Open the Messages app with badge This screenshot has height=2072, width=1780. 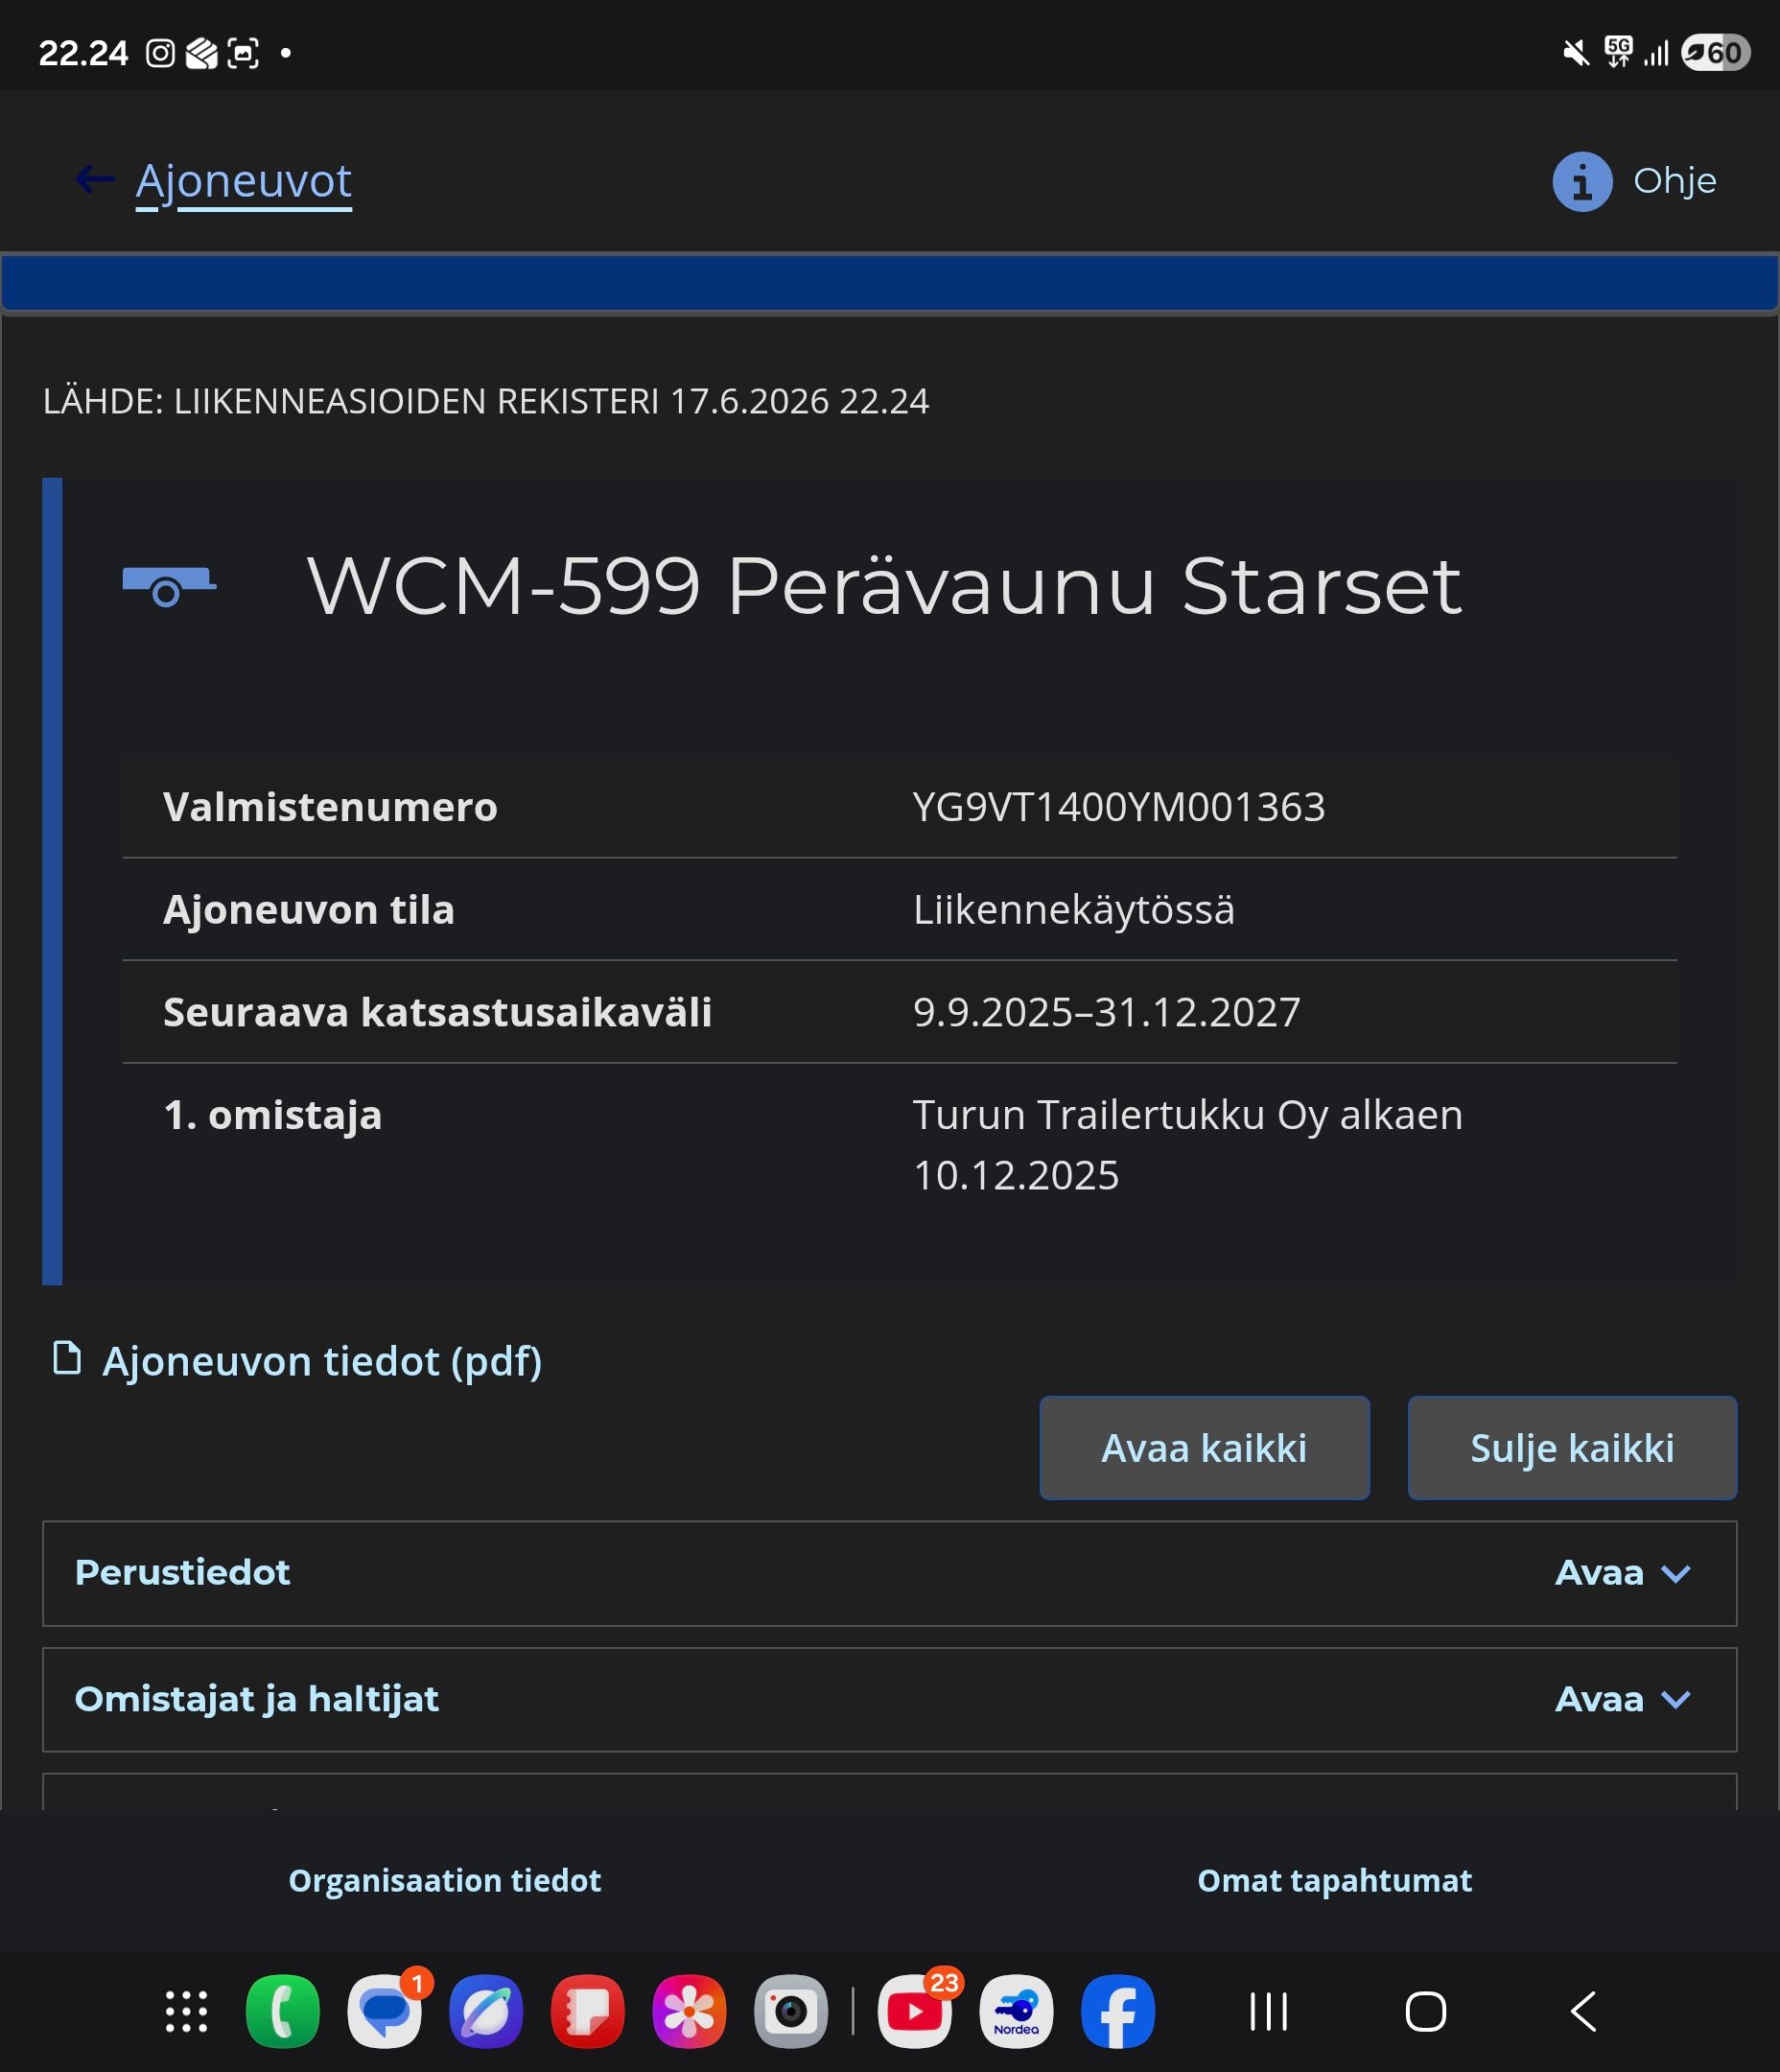tap(385, 2012)
